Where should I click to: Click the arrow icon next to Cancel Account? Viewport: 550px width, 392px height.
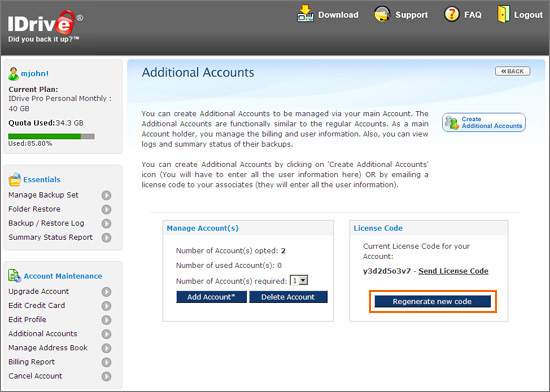[x=106, y=376]
